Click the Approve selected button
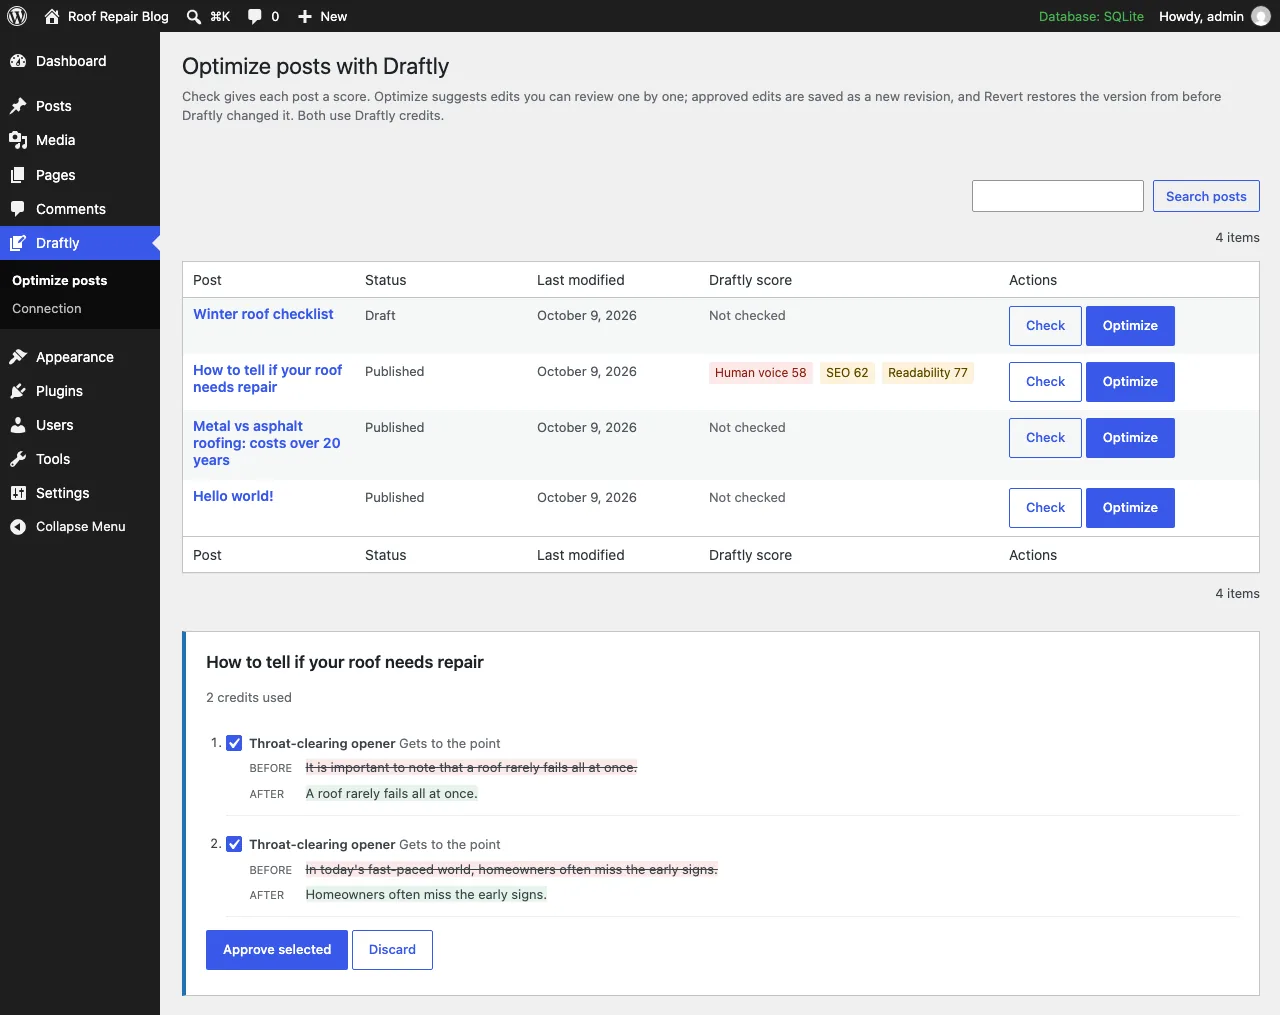Image resolution: width=1280 pixels, height=1015 pixels. point(277,950)
